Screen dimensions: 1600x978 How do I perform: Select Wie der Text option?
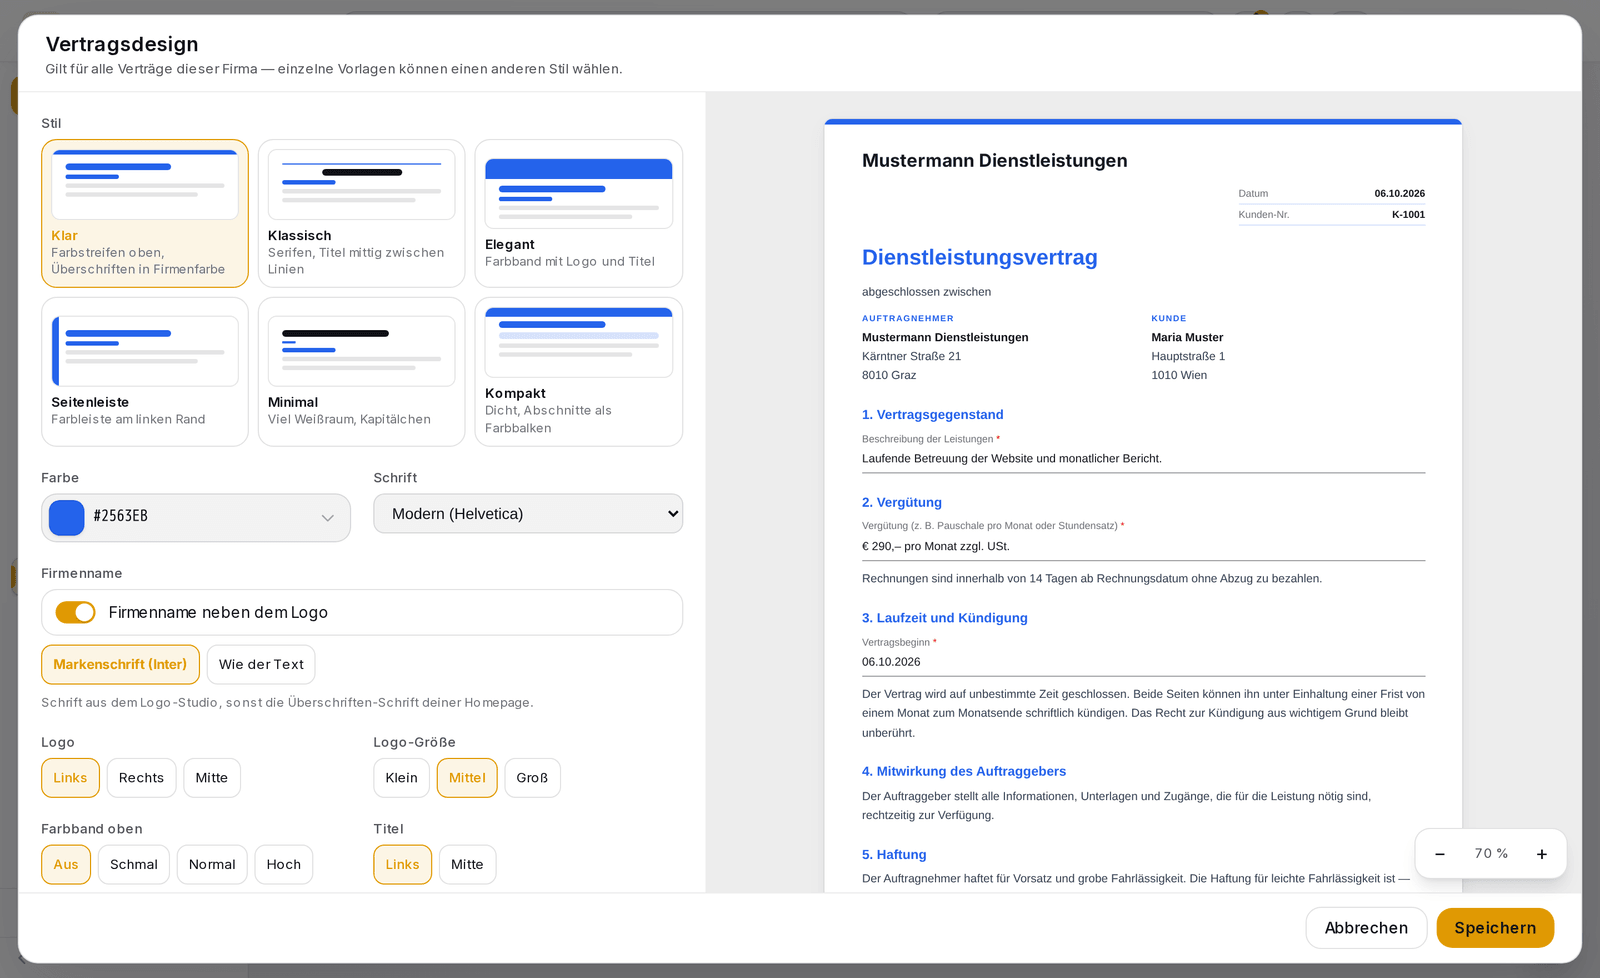click(x=261, y=665)
